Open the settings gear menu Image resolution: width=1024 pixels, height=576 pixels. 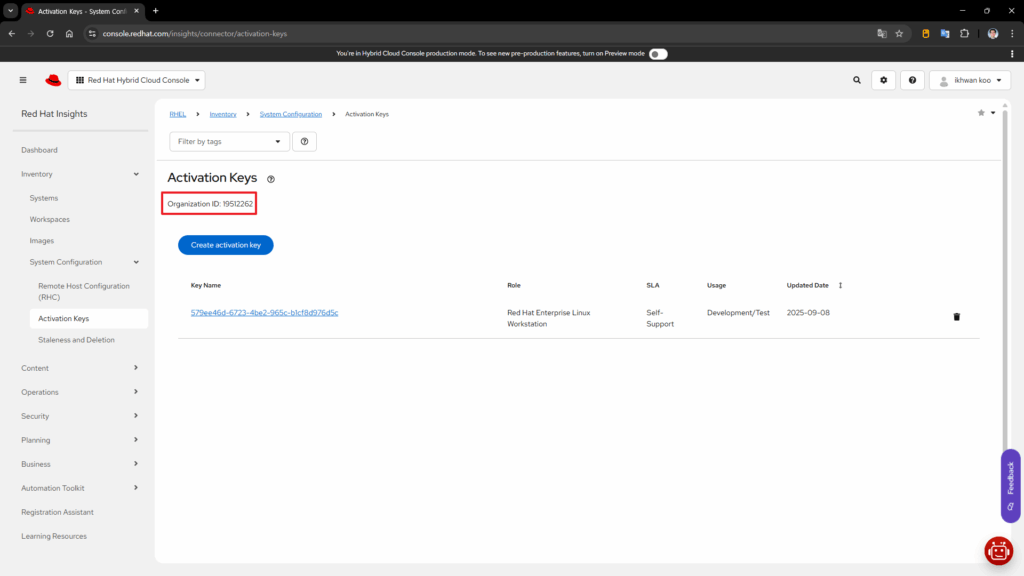click(883, 80)
